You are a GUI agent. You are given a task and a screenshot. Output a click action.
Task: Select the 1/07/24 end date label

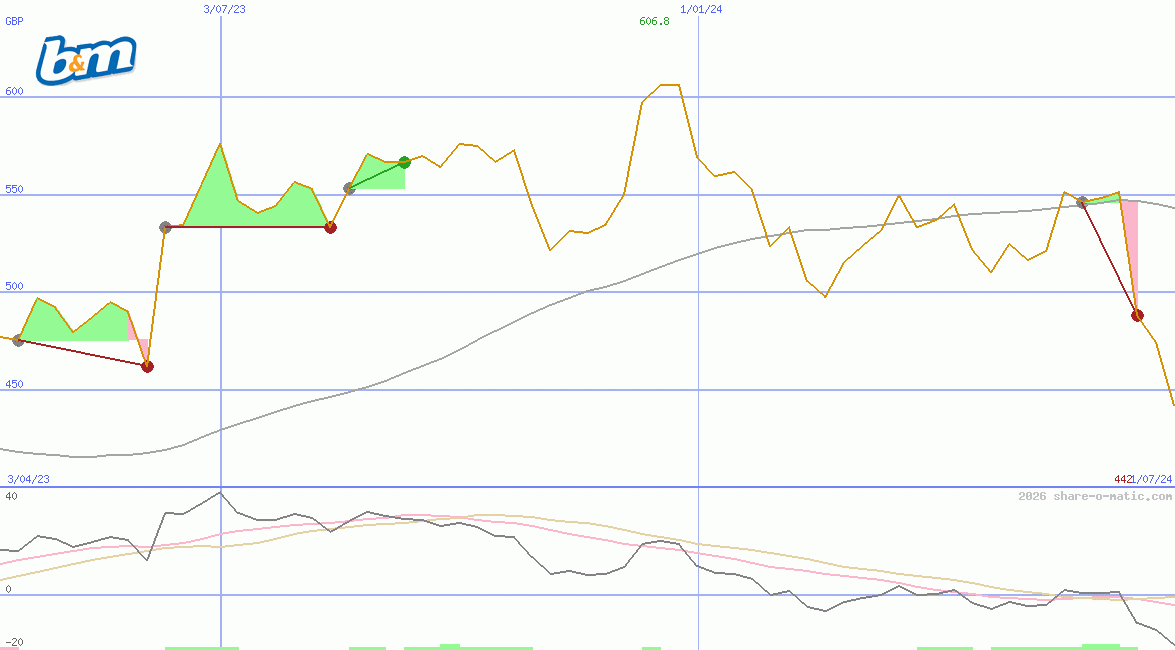(1150, 479)
